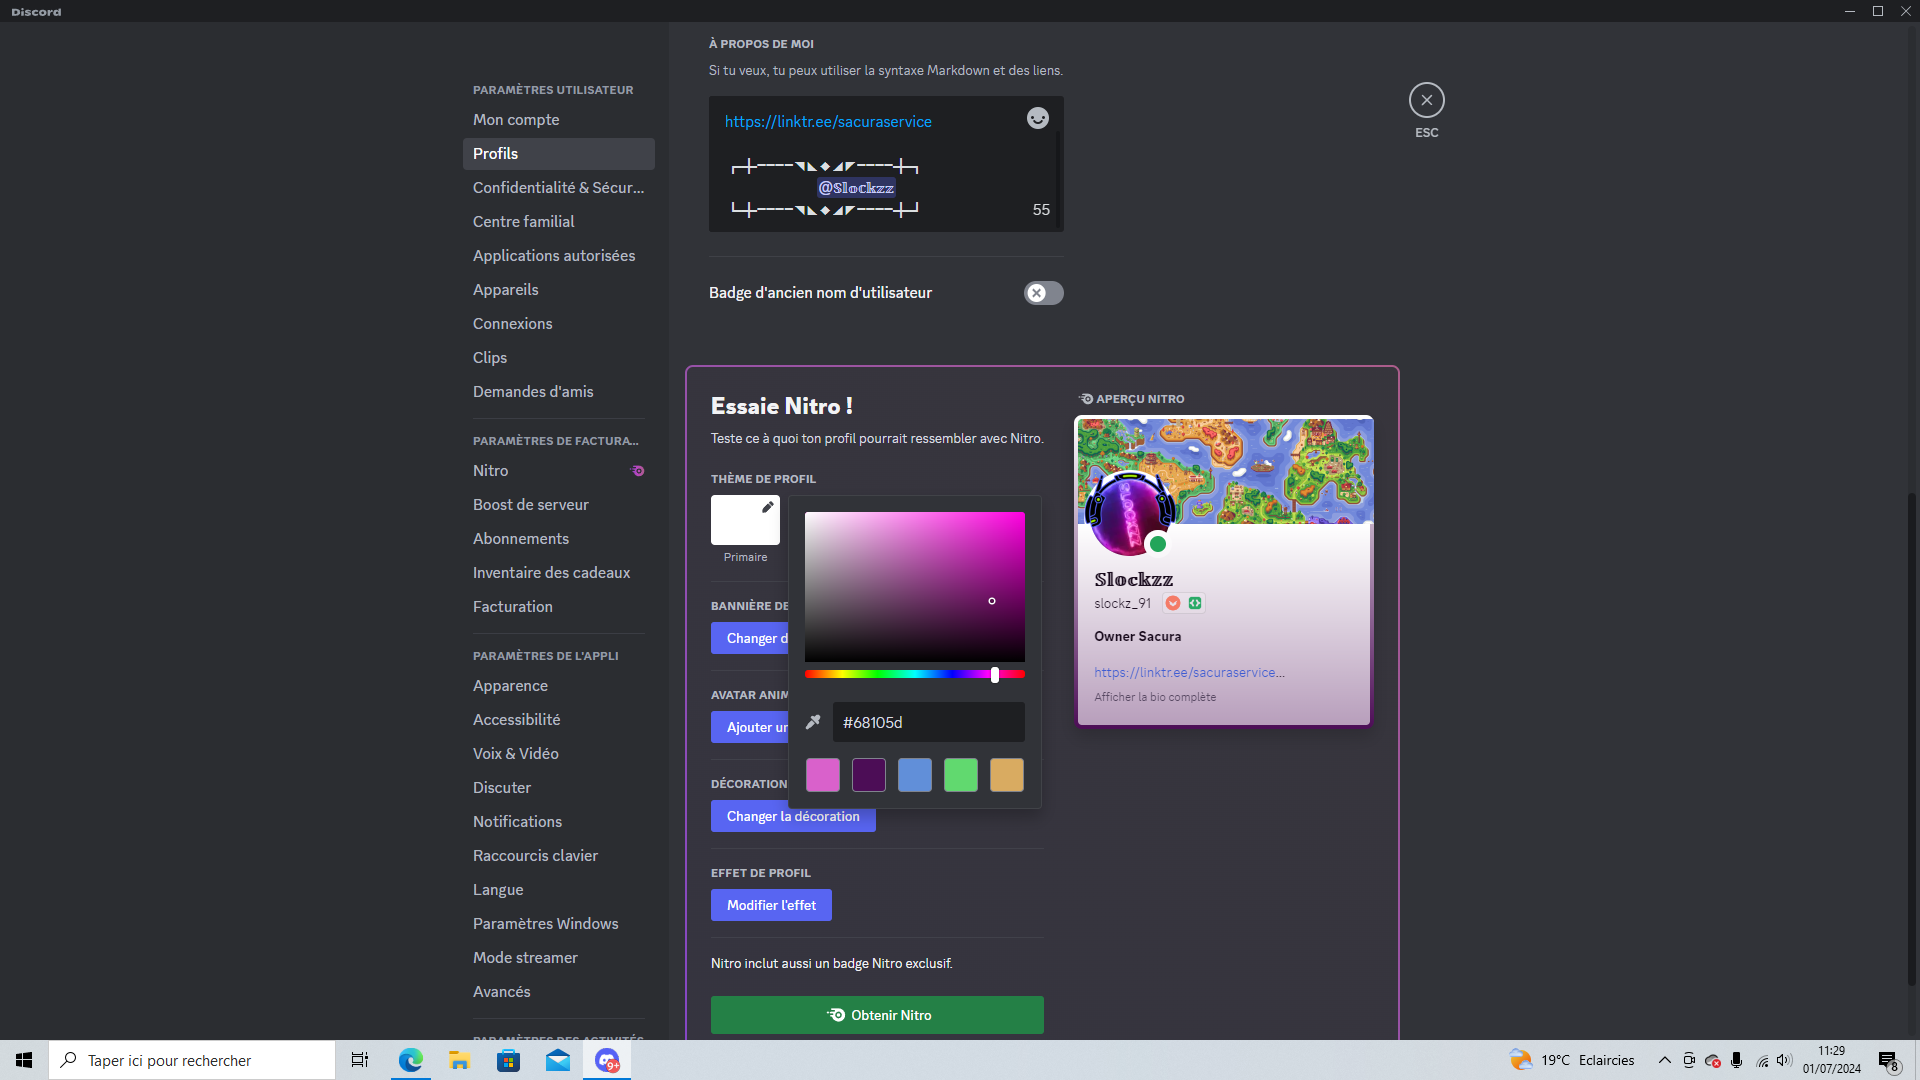Screen dimensions: 1920x1080
Task: Go to Mon compte settings
Action: coord(558,120)
